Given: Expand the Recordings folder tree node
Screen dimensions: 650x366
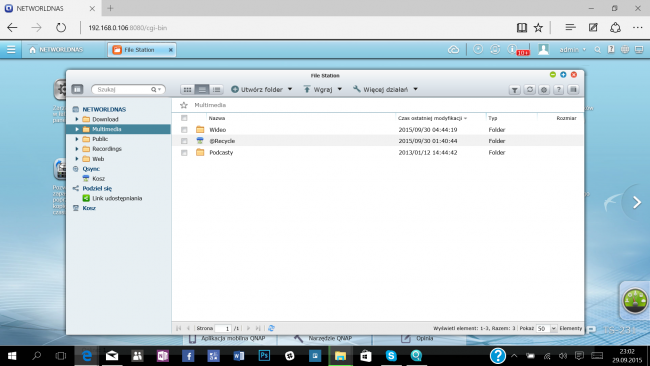Looking at the screenshot, I should (x=77, y=149).
